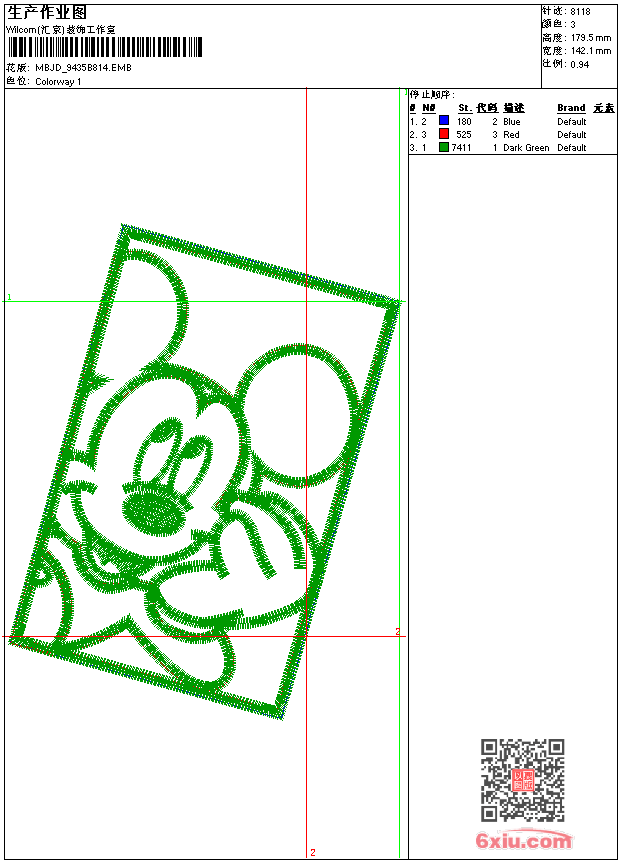The width and height of the screenshot is (620, 860).
Task: Click the '元素' column header
Action: coord(604,108)
